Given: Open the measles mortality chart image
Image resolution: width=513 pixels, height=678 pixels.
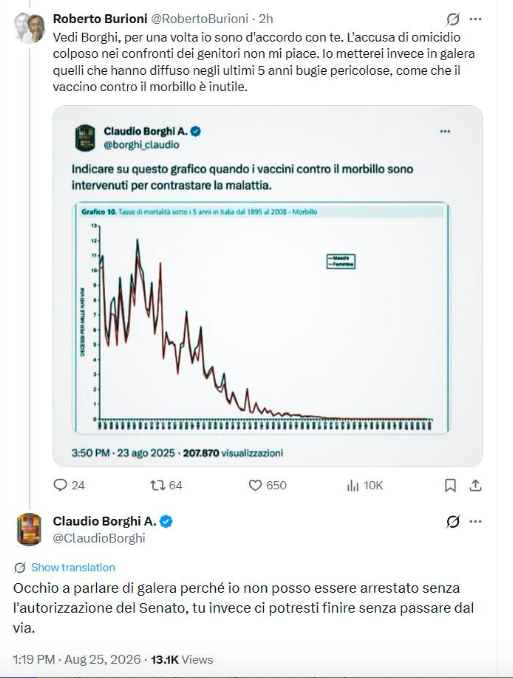Looking at the screenshot, I should [262, 318].
